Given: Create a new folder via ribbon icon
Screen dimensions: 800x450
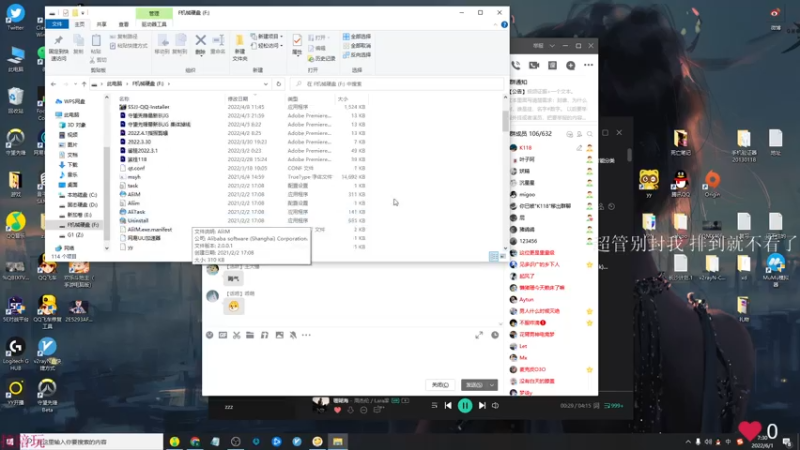Looking at the screenshot, I should [239, 48].
